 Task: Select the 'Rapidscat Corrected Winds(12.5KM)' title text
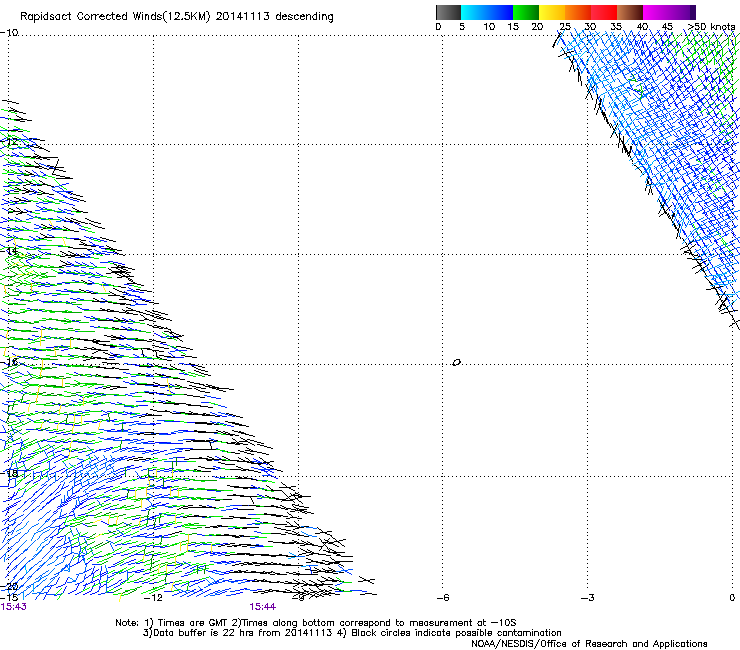(115, 17)
